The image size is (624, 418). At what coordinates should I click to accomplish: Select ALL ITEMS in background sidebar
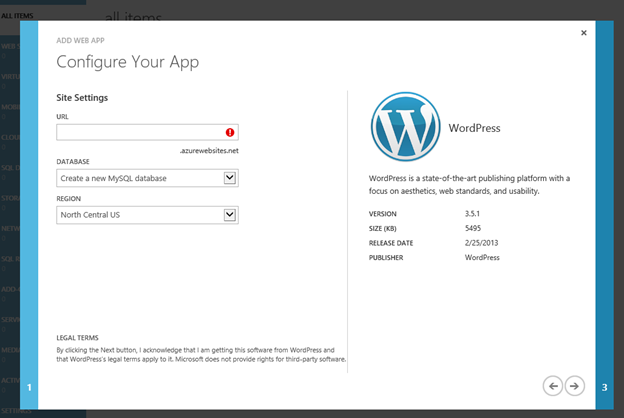click(17, 16)
